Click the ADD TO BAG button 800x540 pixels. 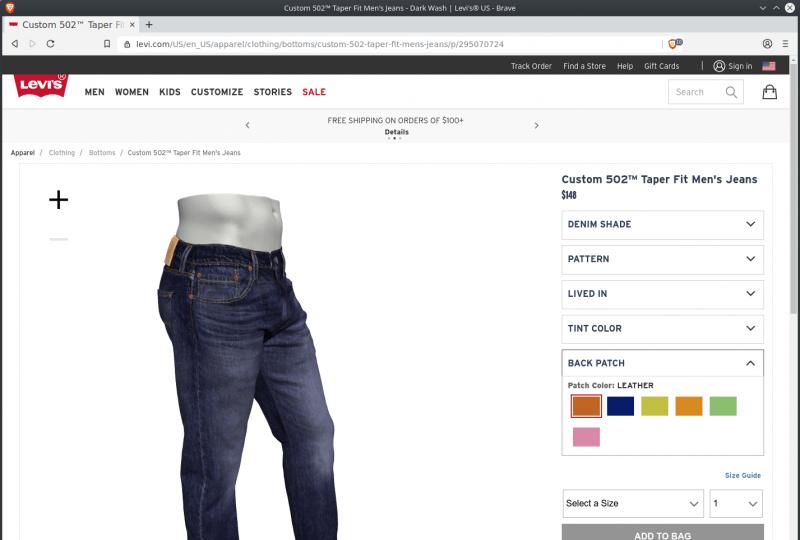[x=662, y=532]
